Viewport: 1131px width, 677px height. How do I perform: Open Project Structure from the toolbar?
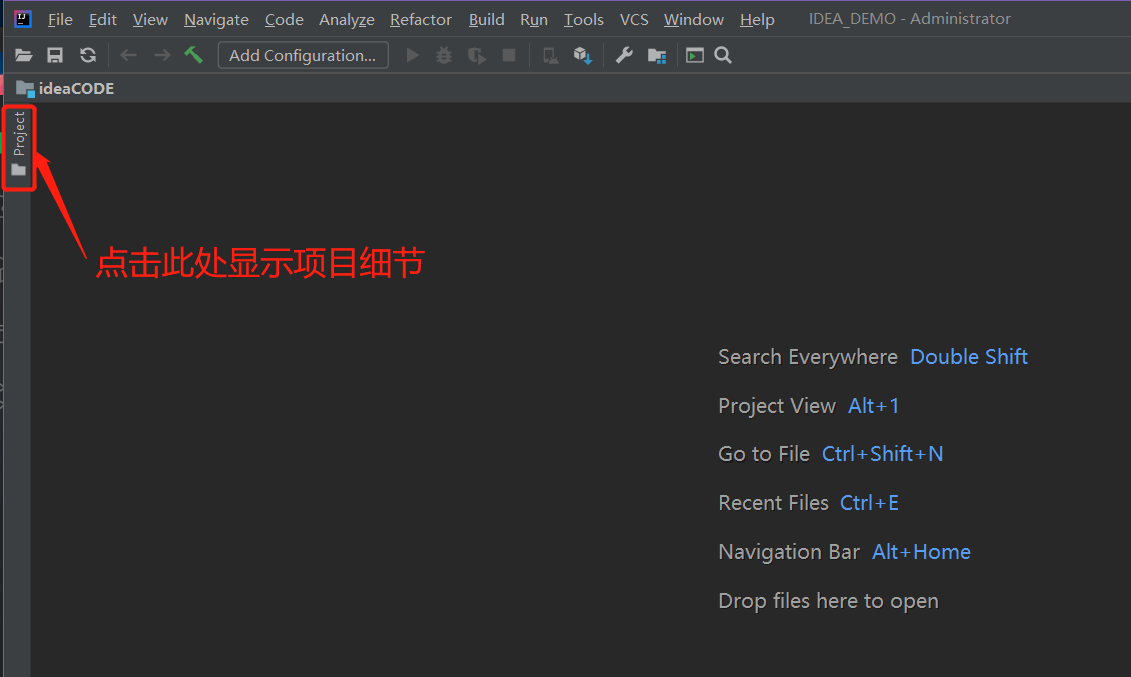[x=657, y=55]
